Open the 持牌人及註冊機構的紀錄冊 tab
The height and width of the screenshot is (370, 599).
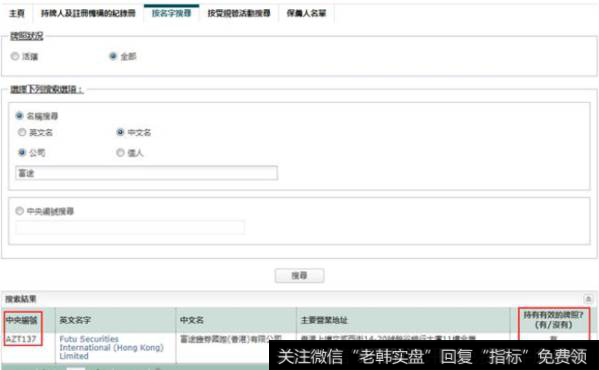[88, 14]
